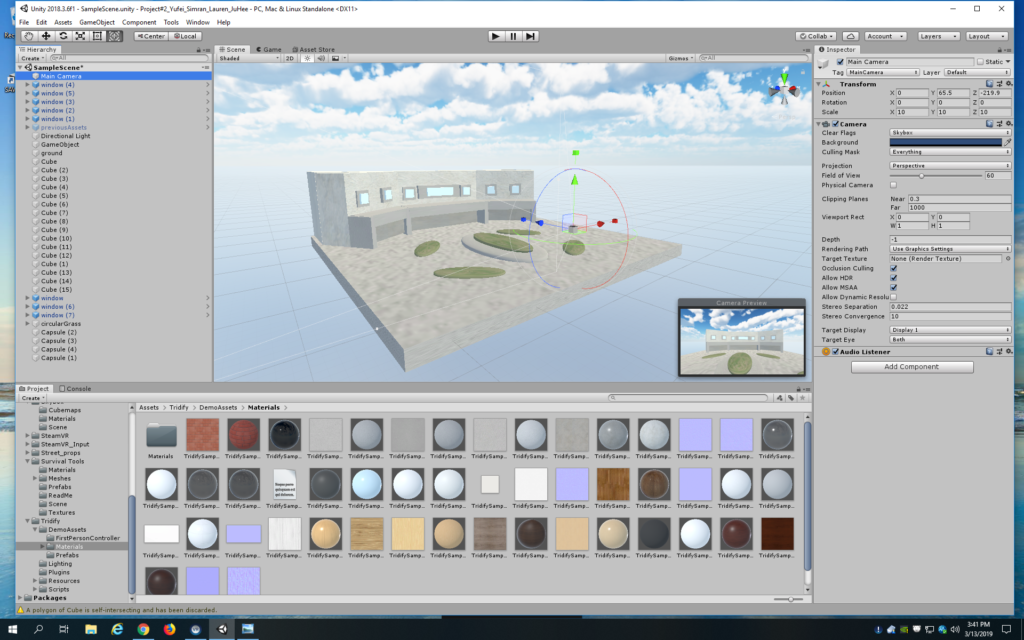1024x640 pixels.
Task: Click the Create button in Hierarchy
Action: (32, 58)
